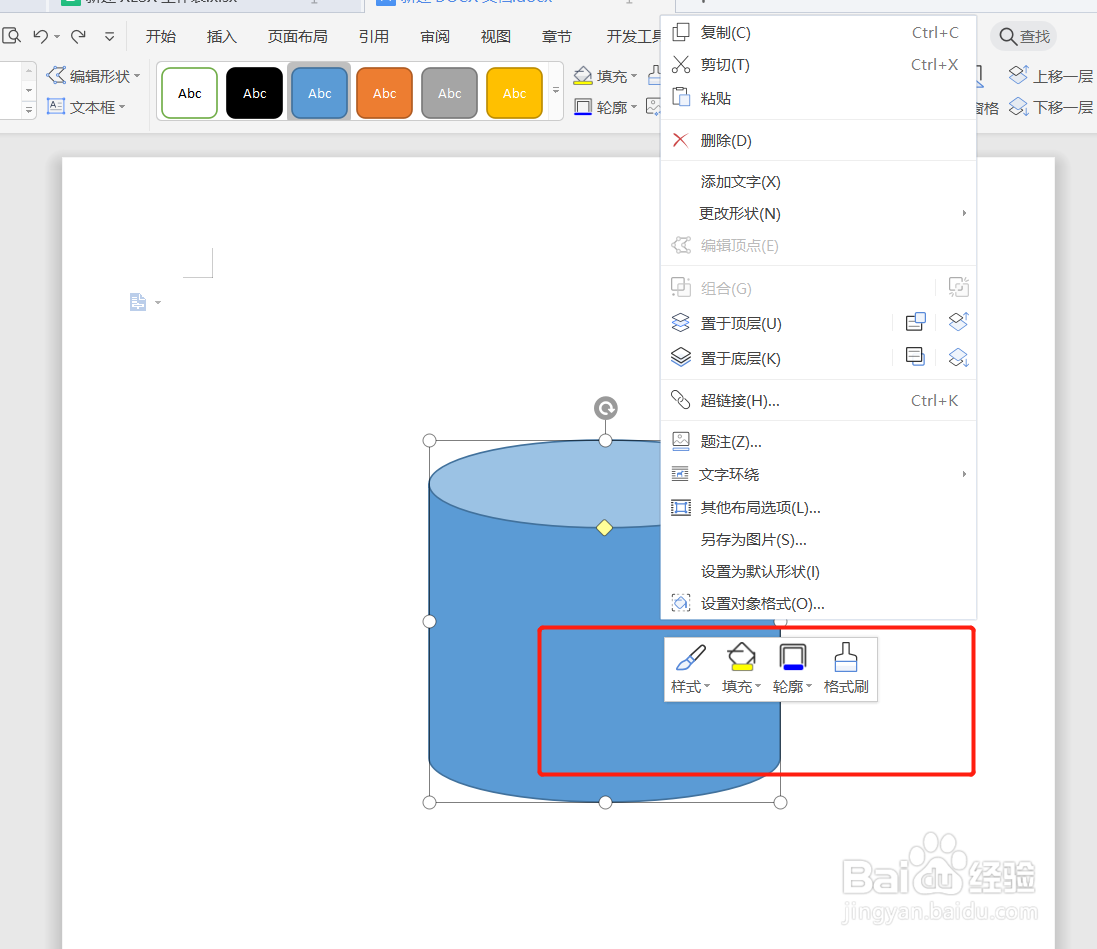
Task: Click the 查找 search button
Action: (x=1024, y=36)
